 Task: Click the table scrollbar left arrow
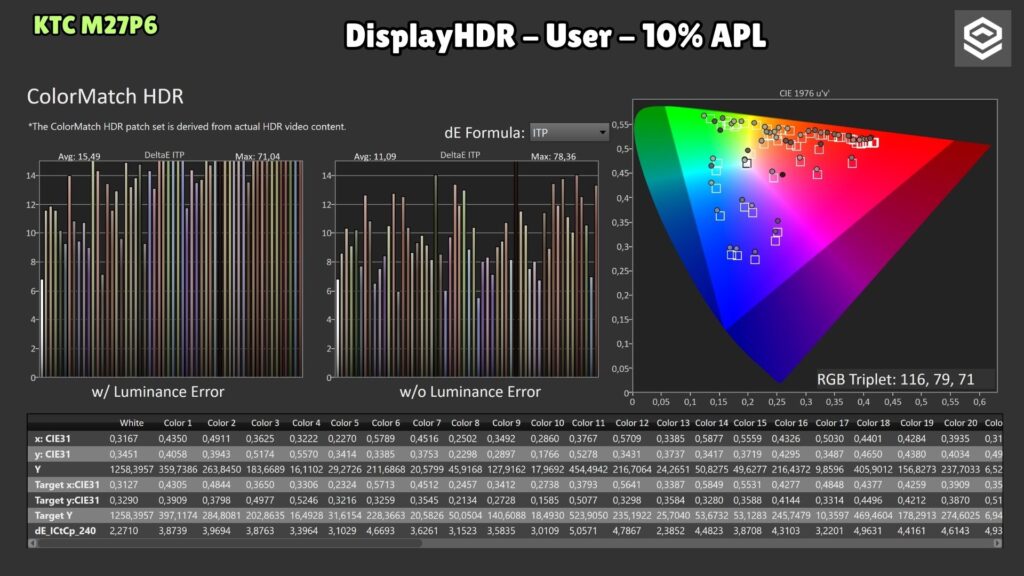[32, 543]
